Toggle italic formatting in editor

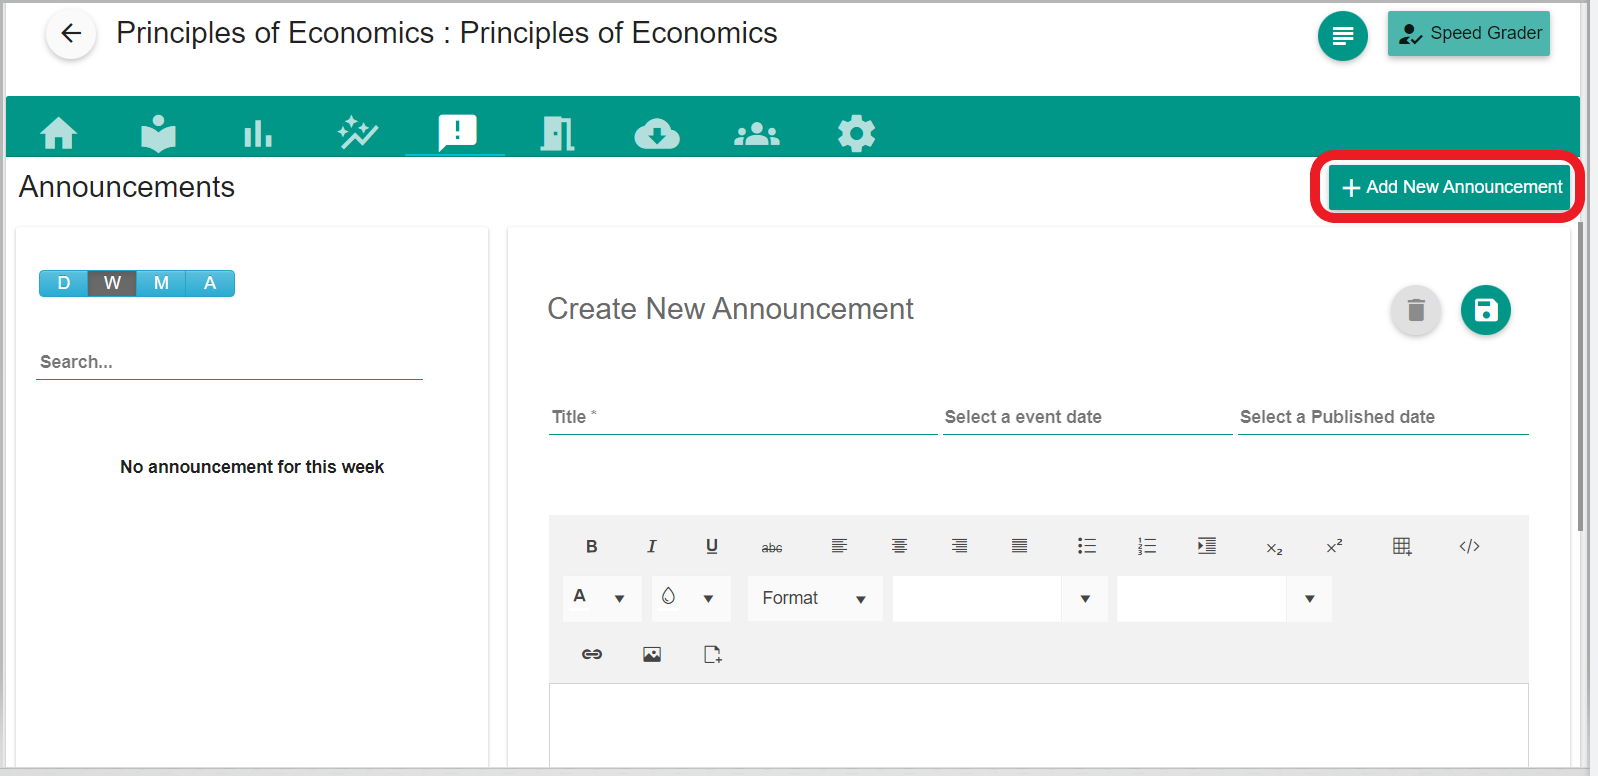point(651,546)
